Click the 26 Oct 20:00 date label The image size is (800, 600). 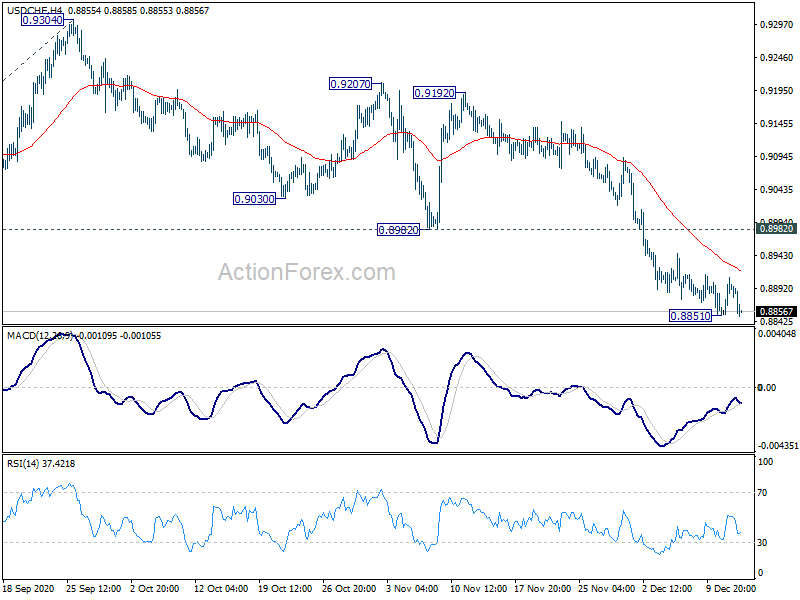(349, 589)
